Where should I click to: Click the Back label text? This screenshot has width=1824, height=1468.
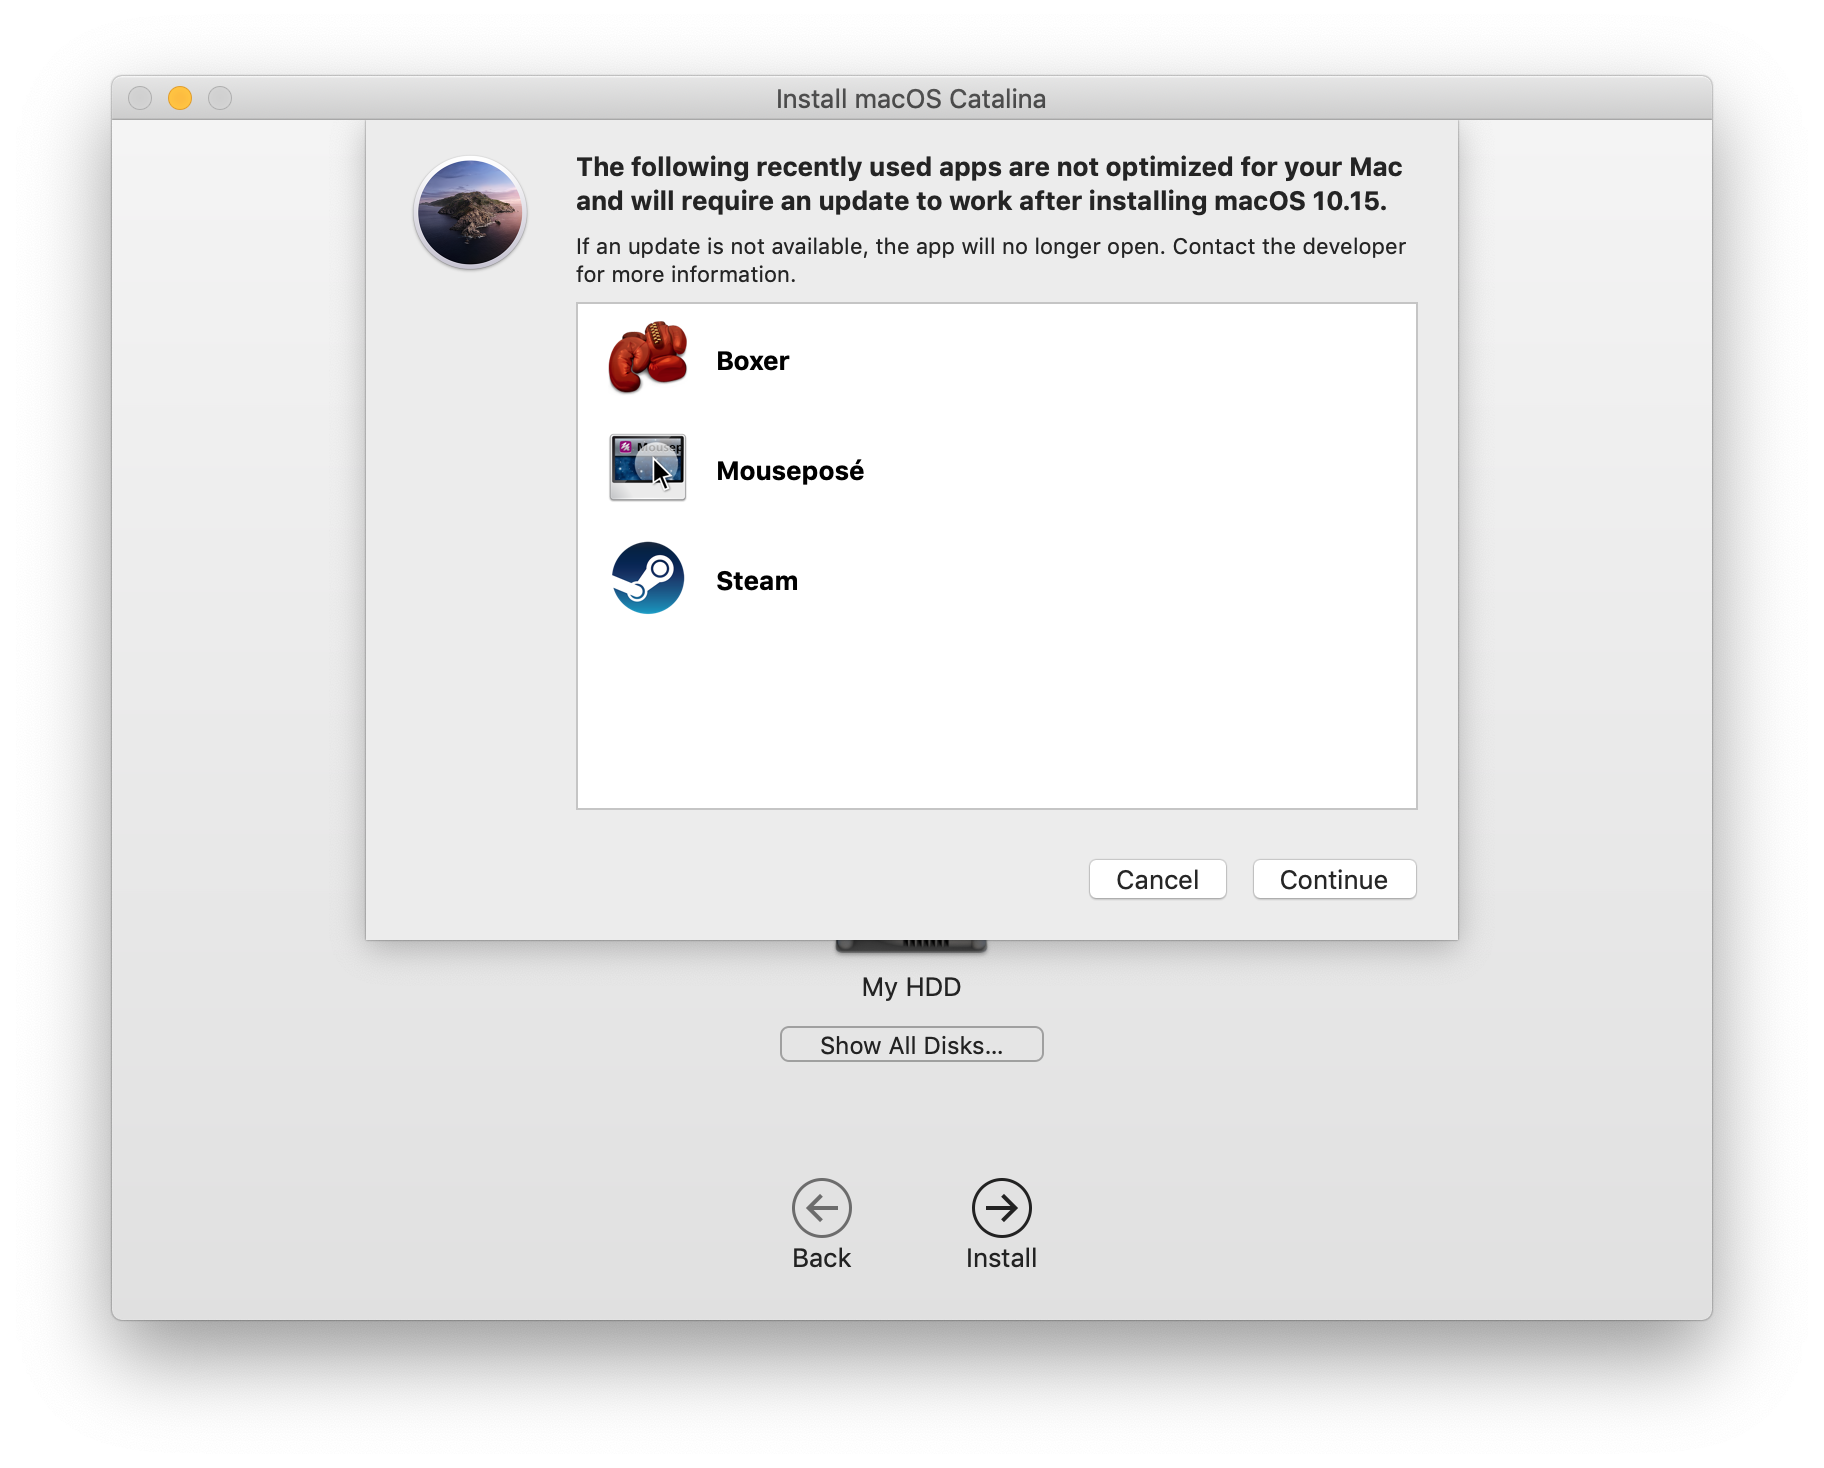(822, 1258)
